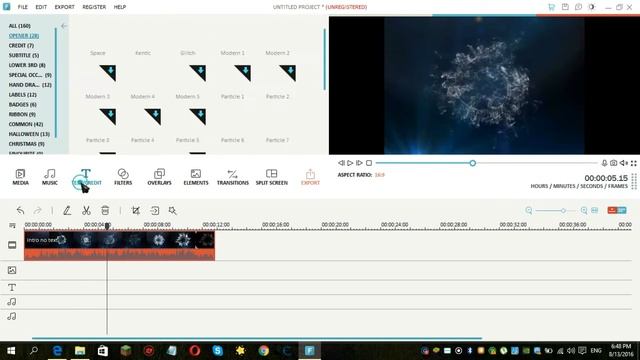The height and width of the screenshot is (360, 640).
Task: Open the Split Screen tab
Action: tap(271, 177)
